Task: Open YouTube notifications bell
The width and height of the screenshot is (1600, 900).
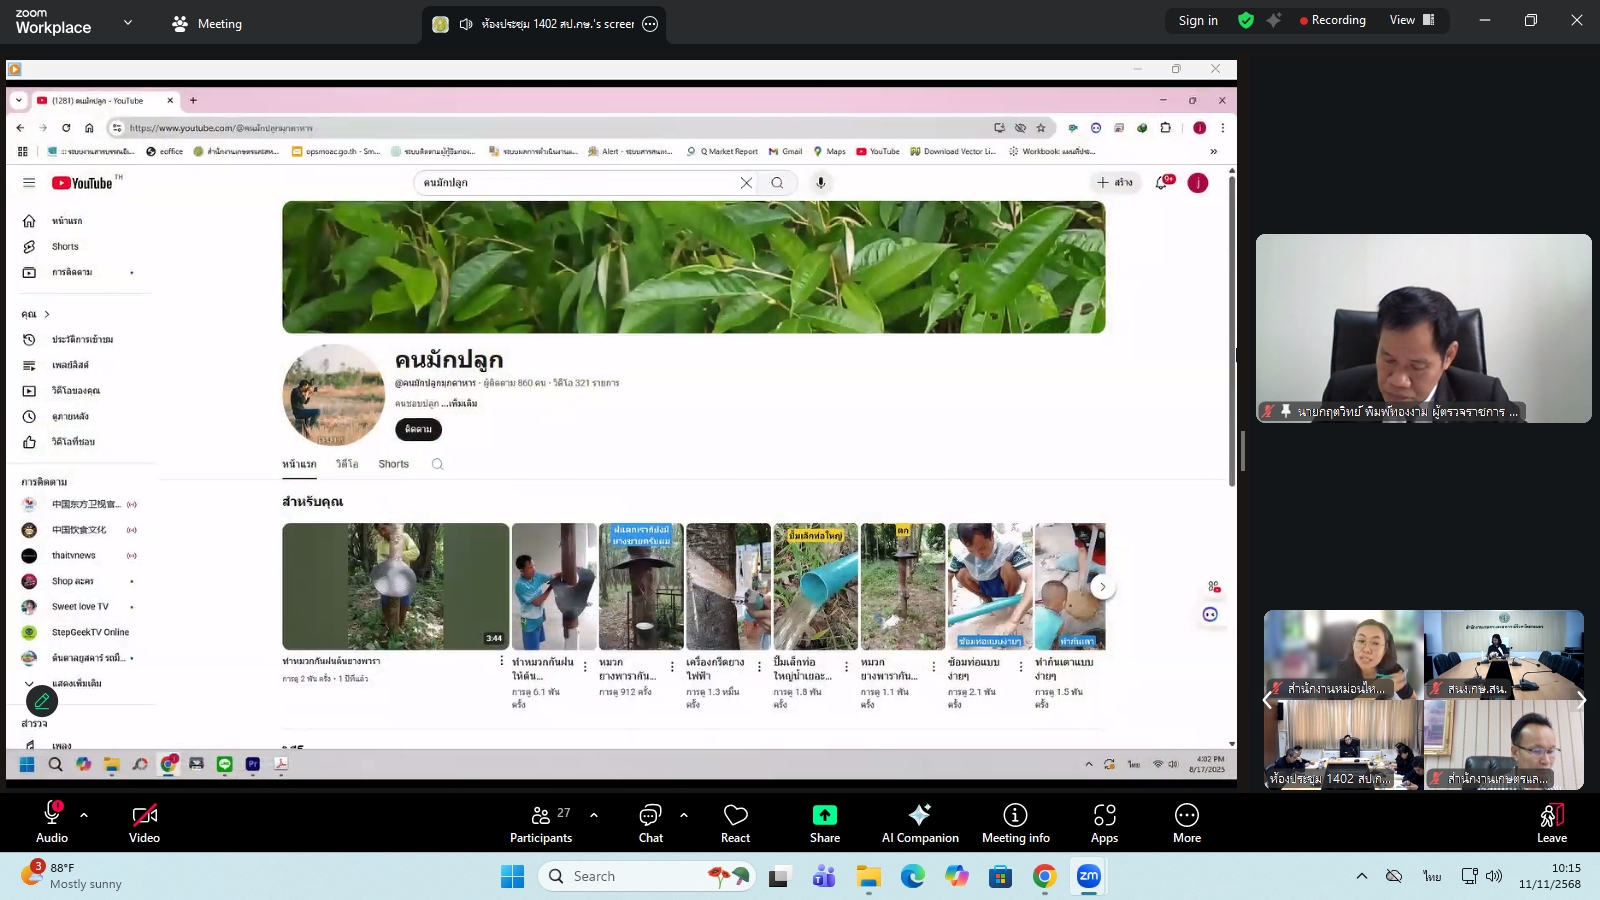Action: [x=1161, y=182]
